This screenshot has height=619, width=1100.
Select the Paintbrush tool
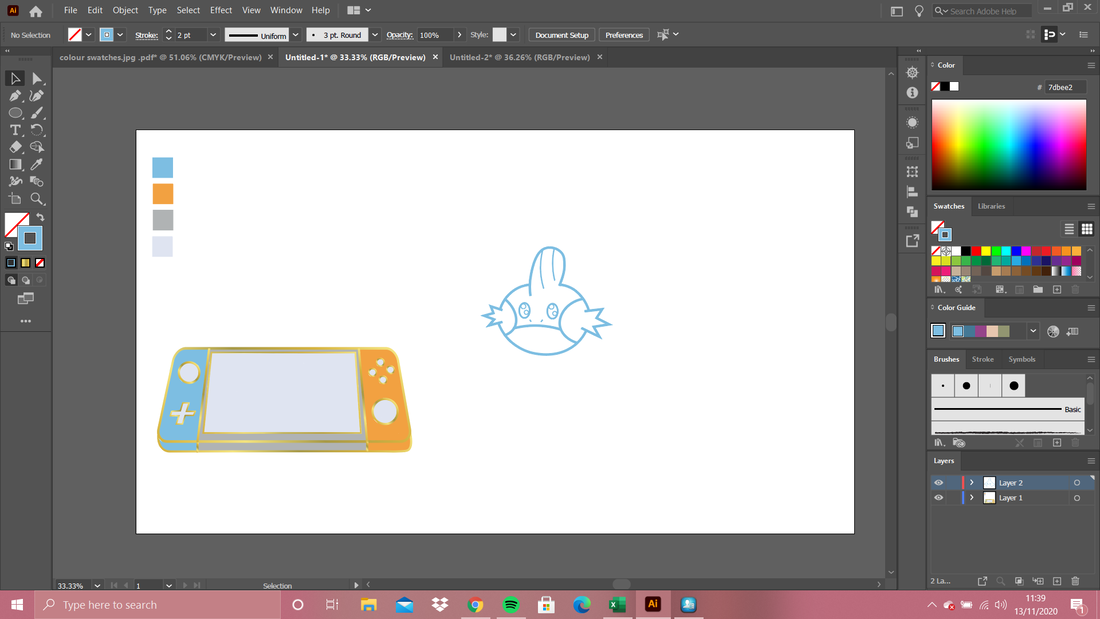coord(36,113)
